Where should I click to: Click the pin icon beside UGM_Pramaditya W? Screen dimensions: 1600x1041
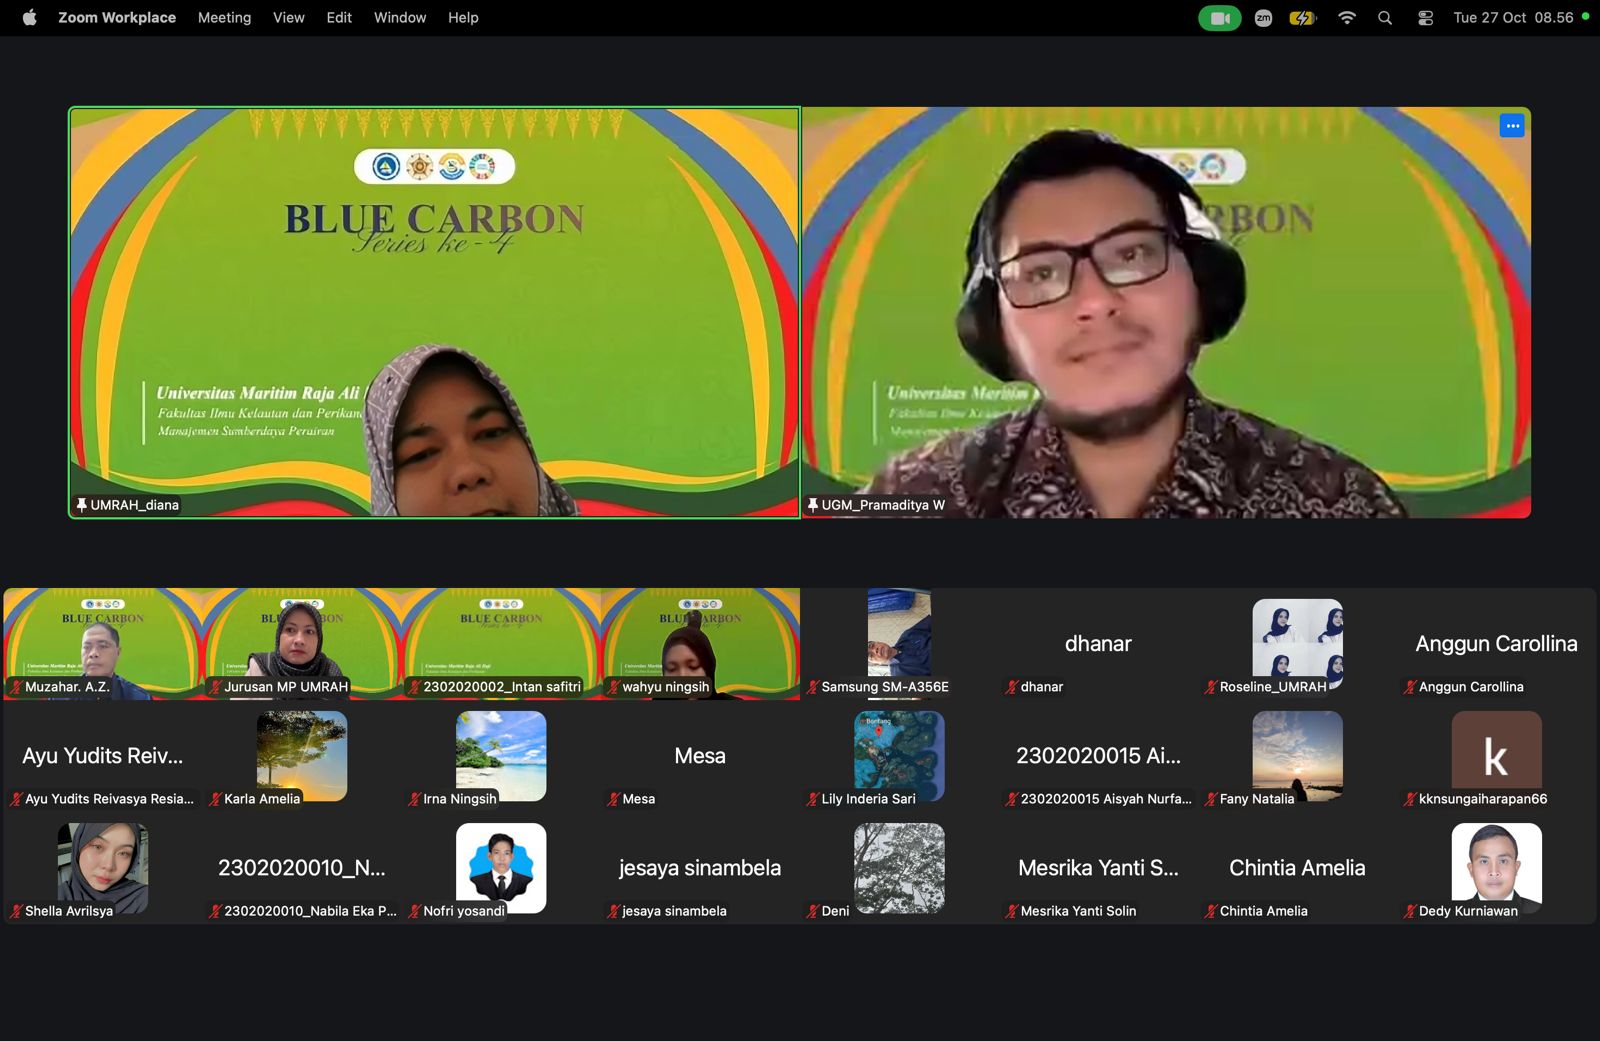coord(813,505)
